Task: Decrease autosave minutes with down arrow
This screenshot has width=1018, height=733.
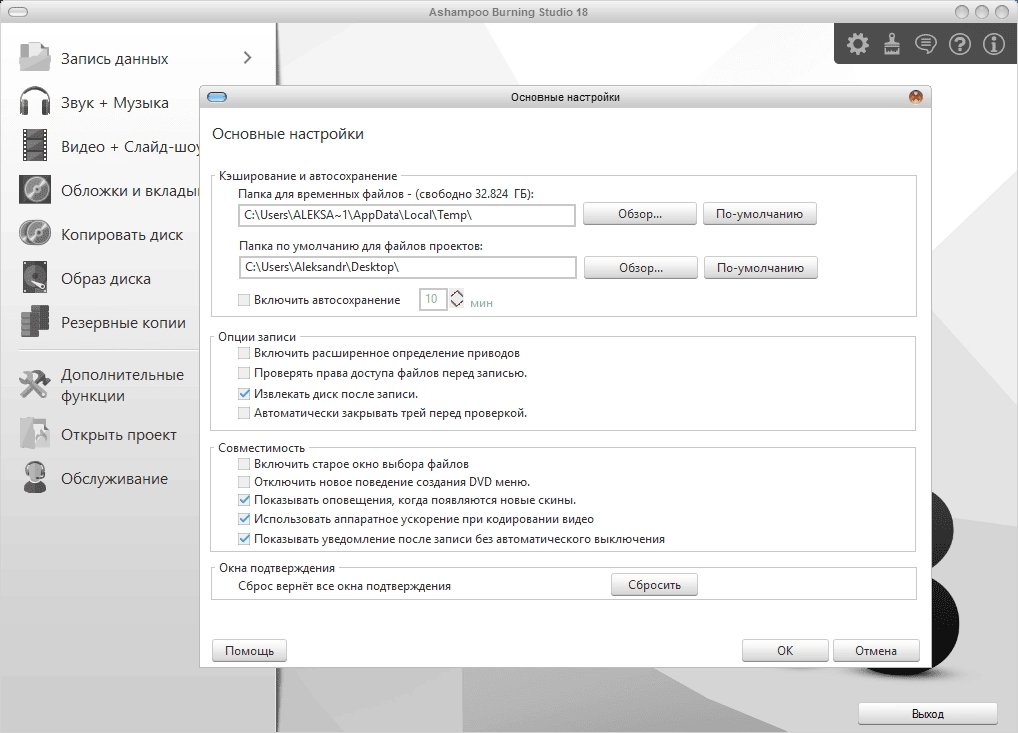Action: click(x=457, y=304)
